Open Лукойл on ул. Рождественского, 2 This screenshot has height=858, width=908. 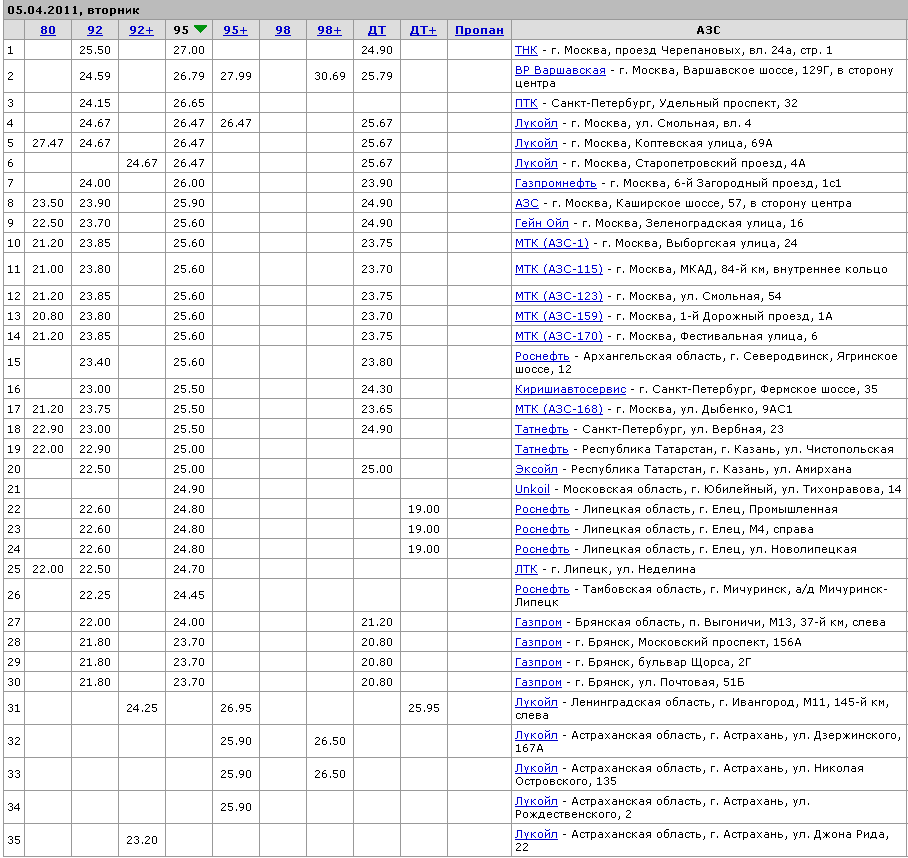(536, 801)
